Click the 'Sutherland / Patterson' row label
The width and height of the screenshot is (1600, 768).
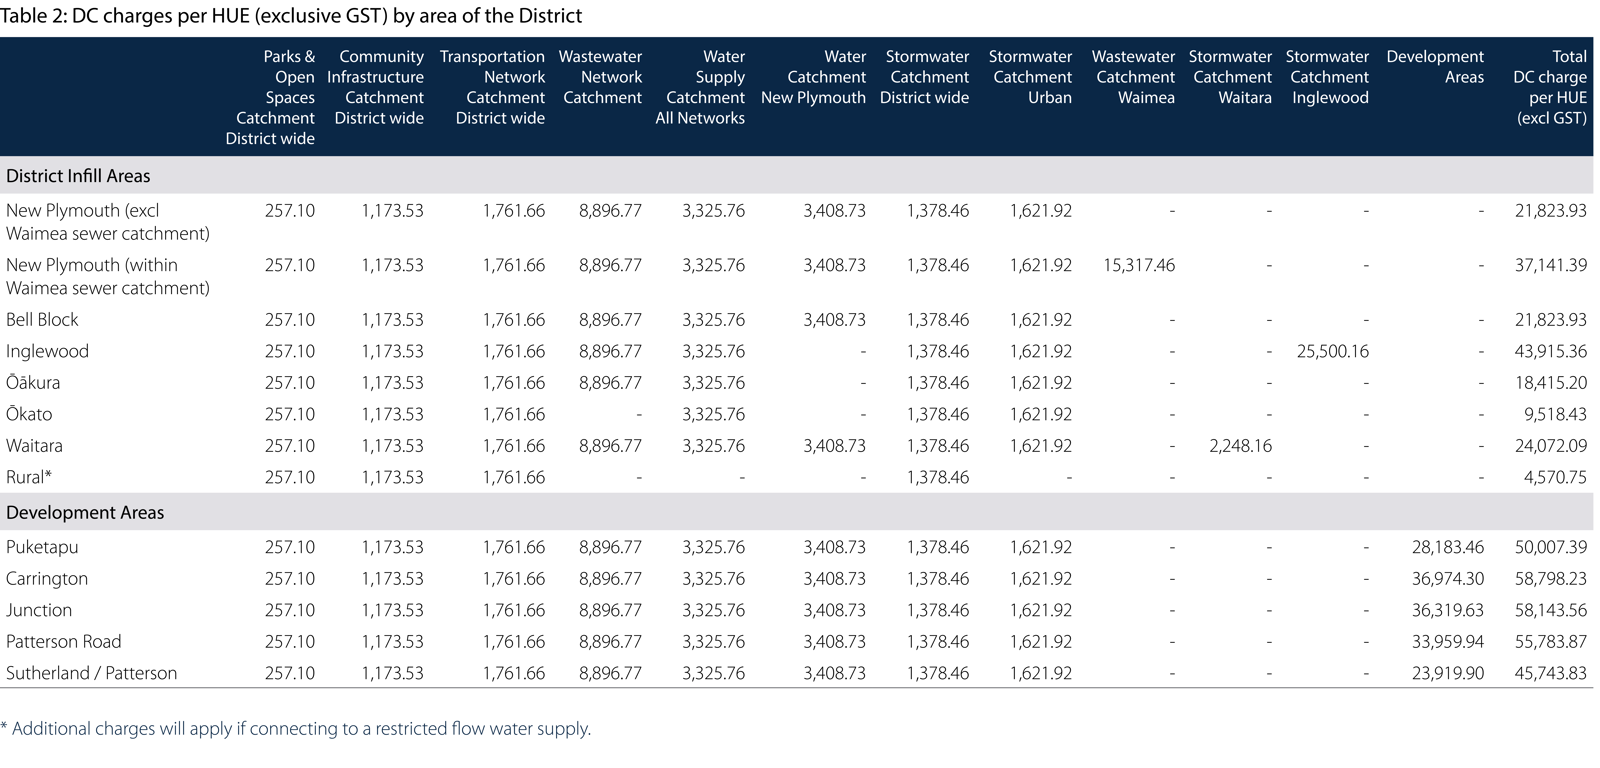click(91, 674)
